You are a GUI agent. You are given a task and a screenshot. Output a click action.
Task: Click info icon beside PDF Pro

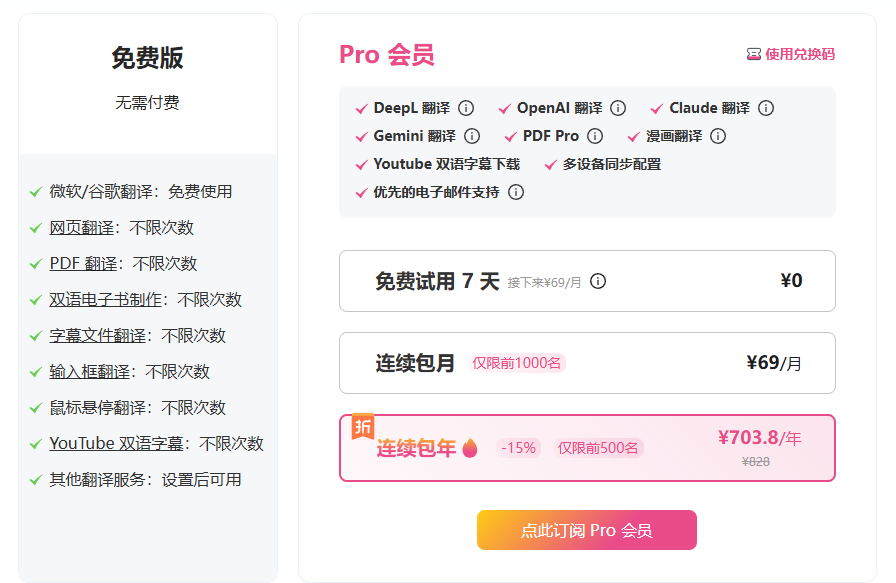(595, 136)
